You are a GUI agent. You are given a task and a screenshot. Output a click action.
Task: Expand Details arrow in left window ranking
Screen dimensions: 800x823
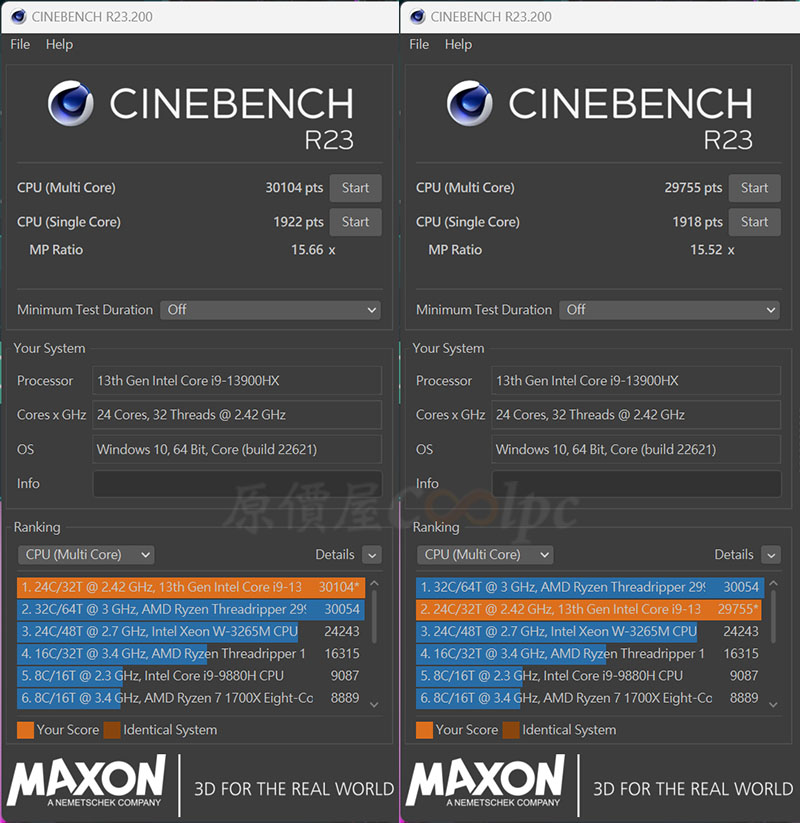coord(372,555)
